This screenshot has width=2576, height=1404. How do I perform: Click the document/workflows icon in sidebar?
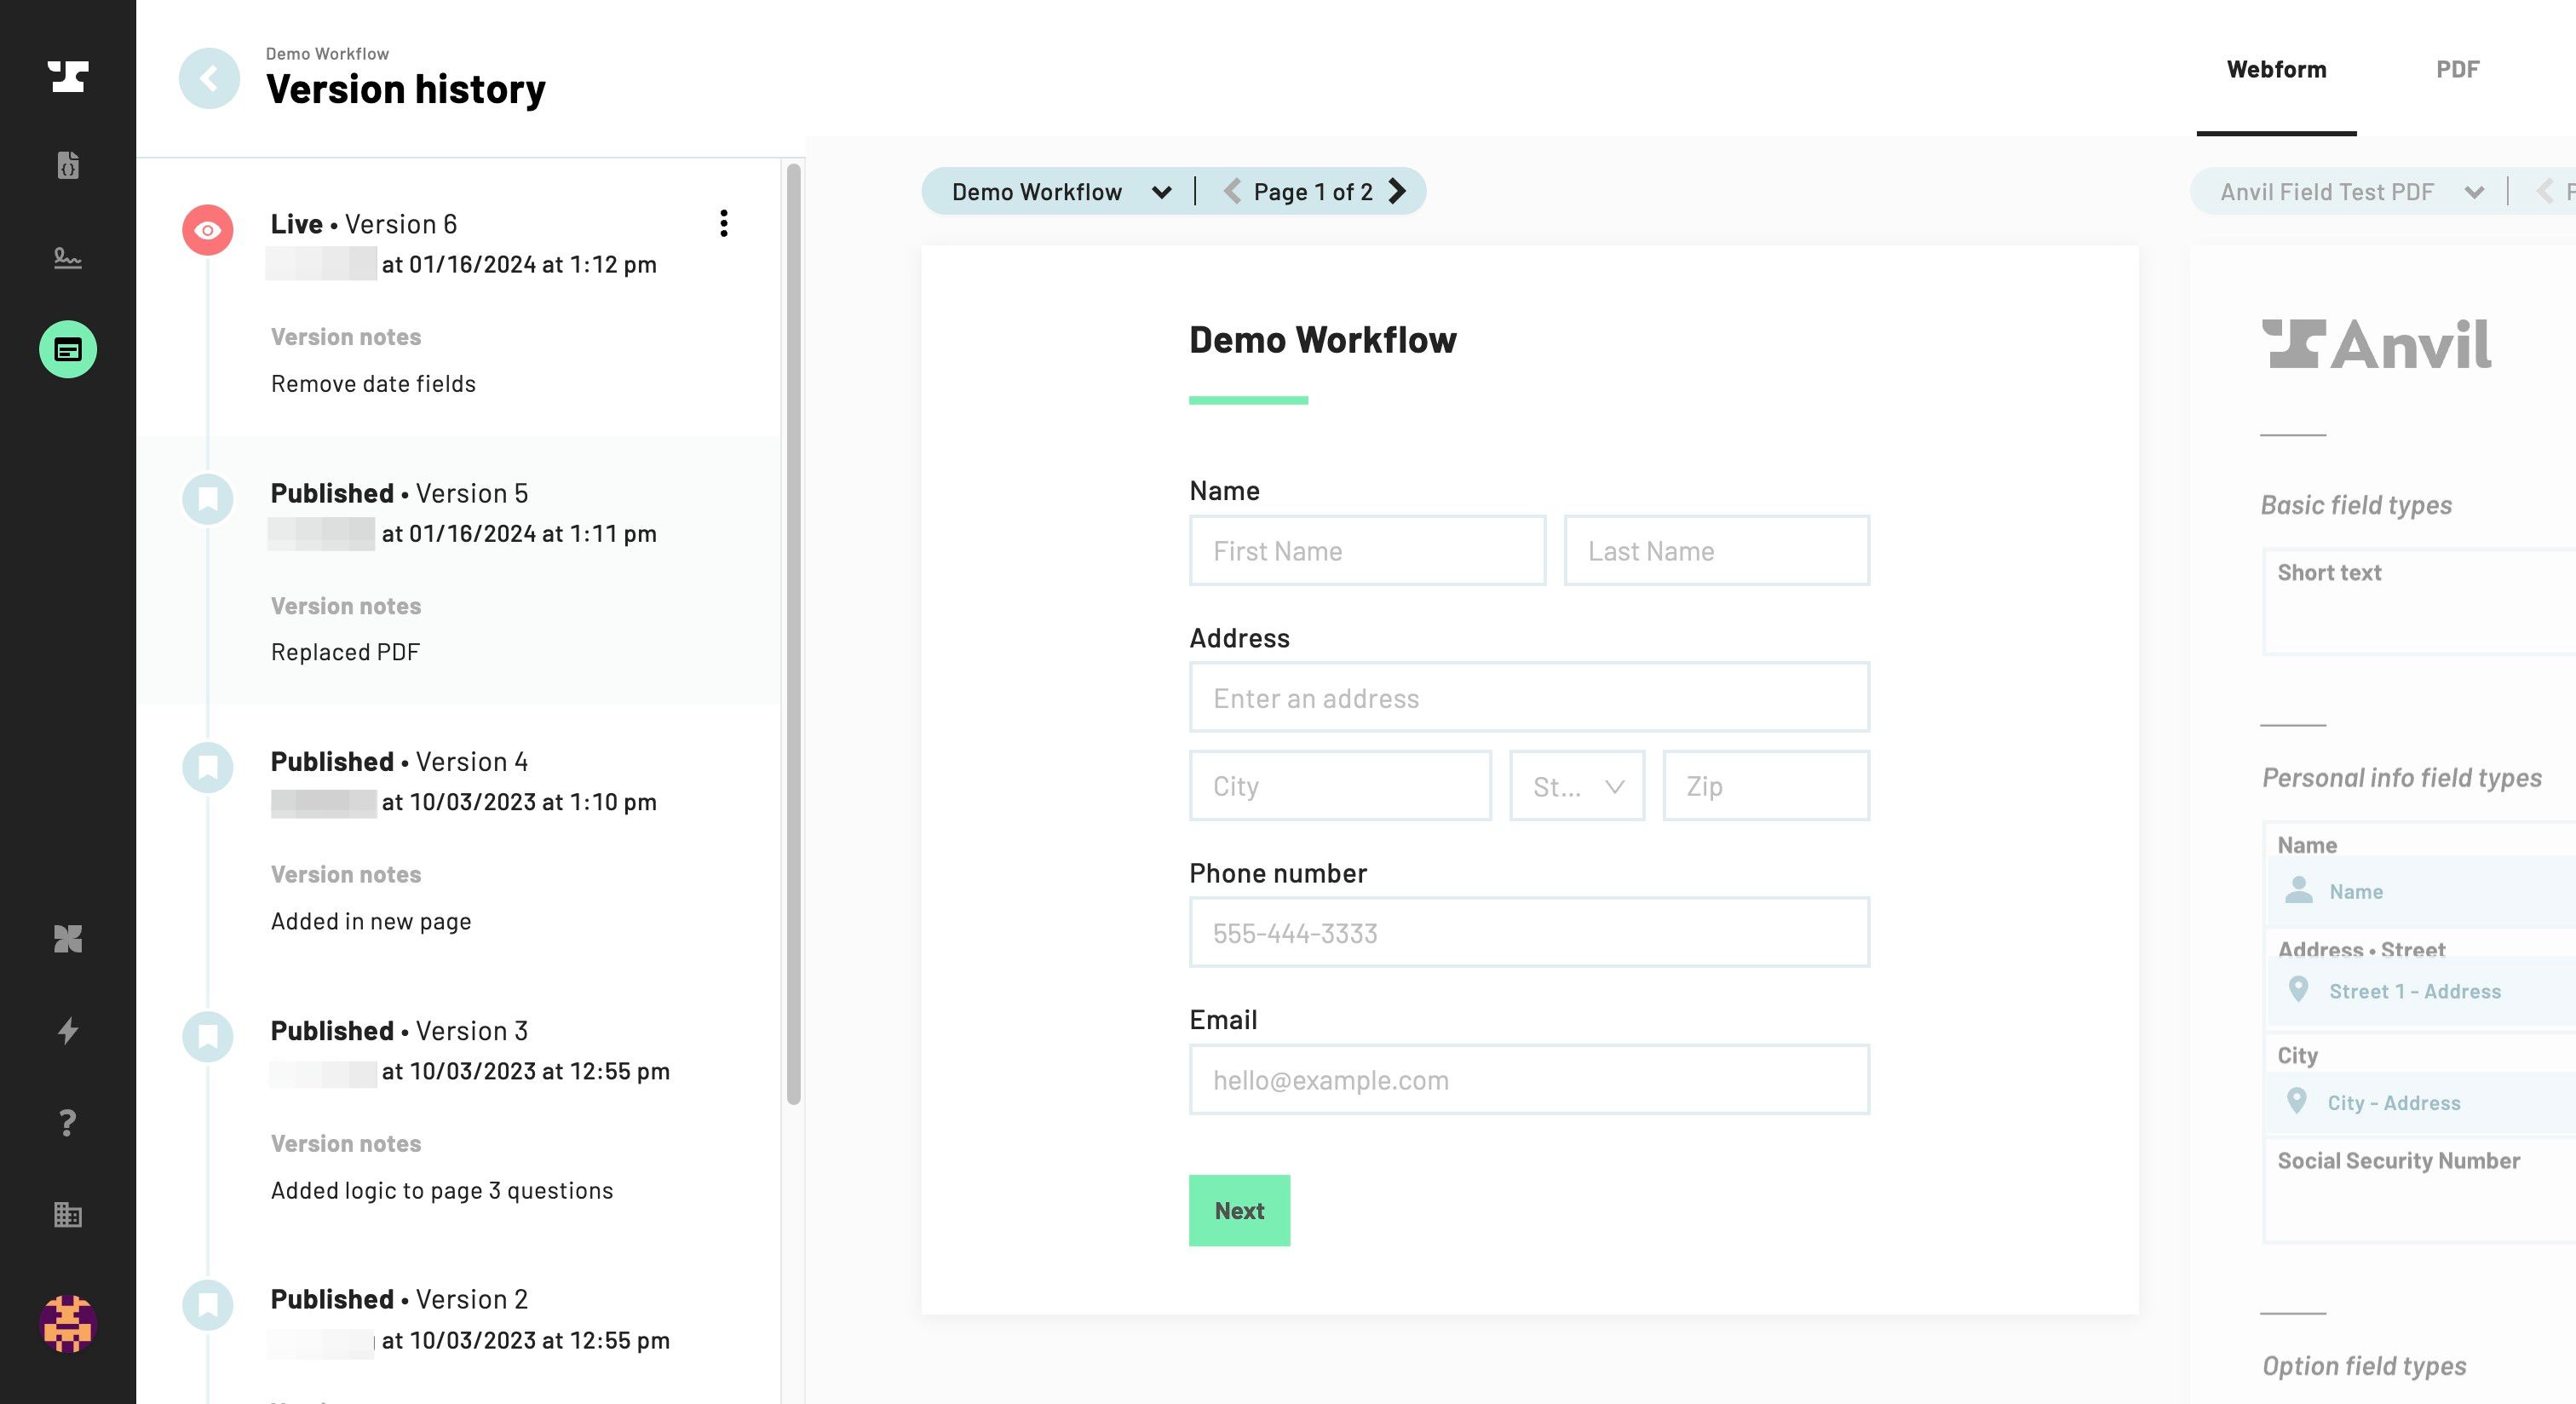pyautogui.click(x=69, y=164)
